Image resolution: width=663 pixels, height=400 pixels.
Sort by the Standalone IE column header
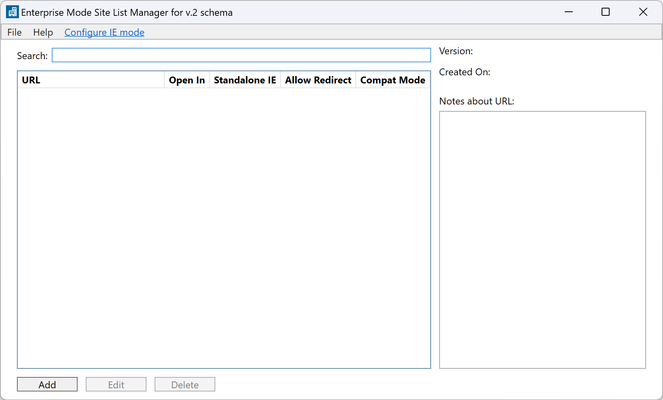tap(245, 80)
